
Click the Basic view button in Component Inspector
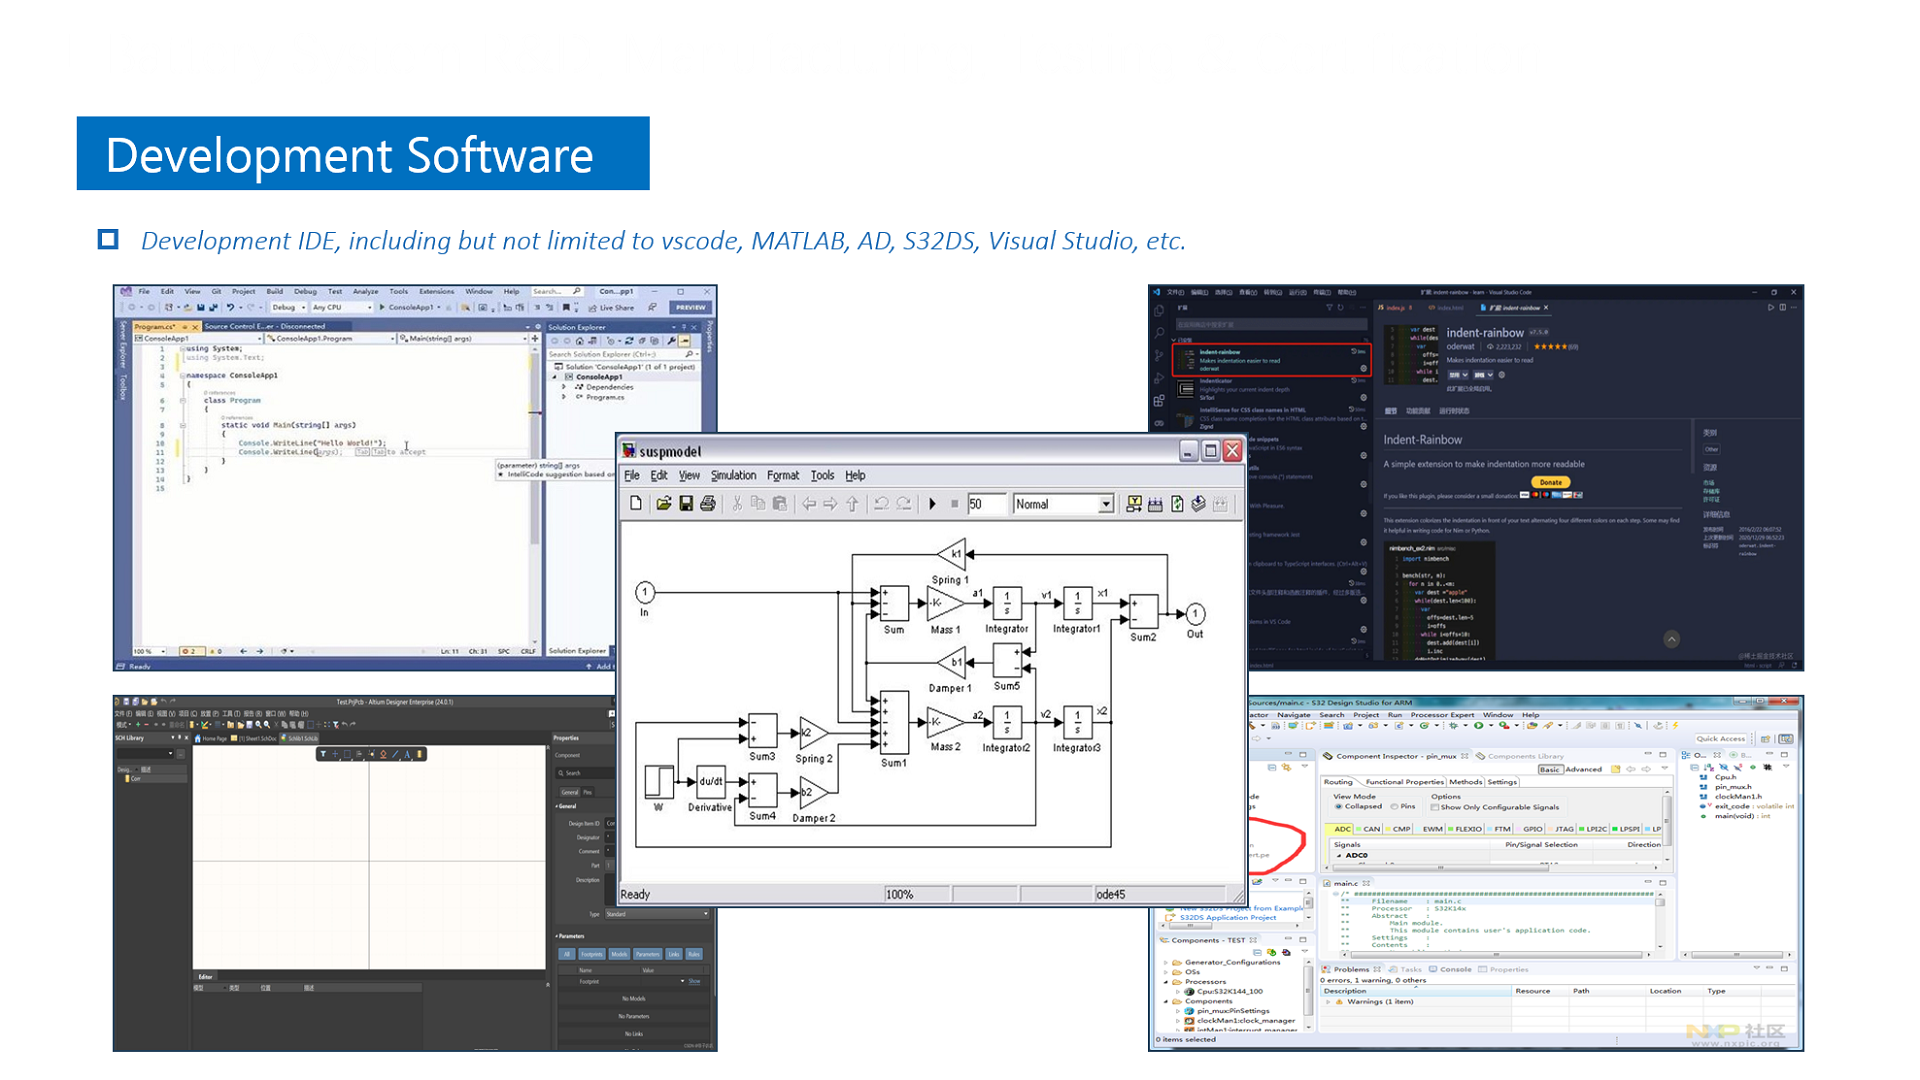point(1549,769)
